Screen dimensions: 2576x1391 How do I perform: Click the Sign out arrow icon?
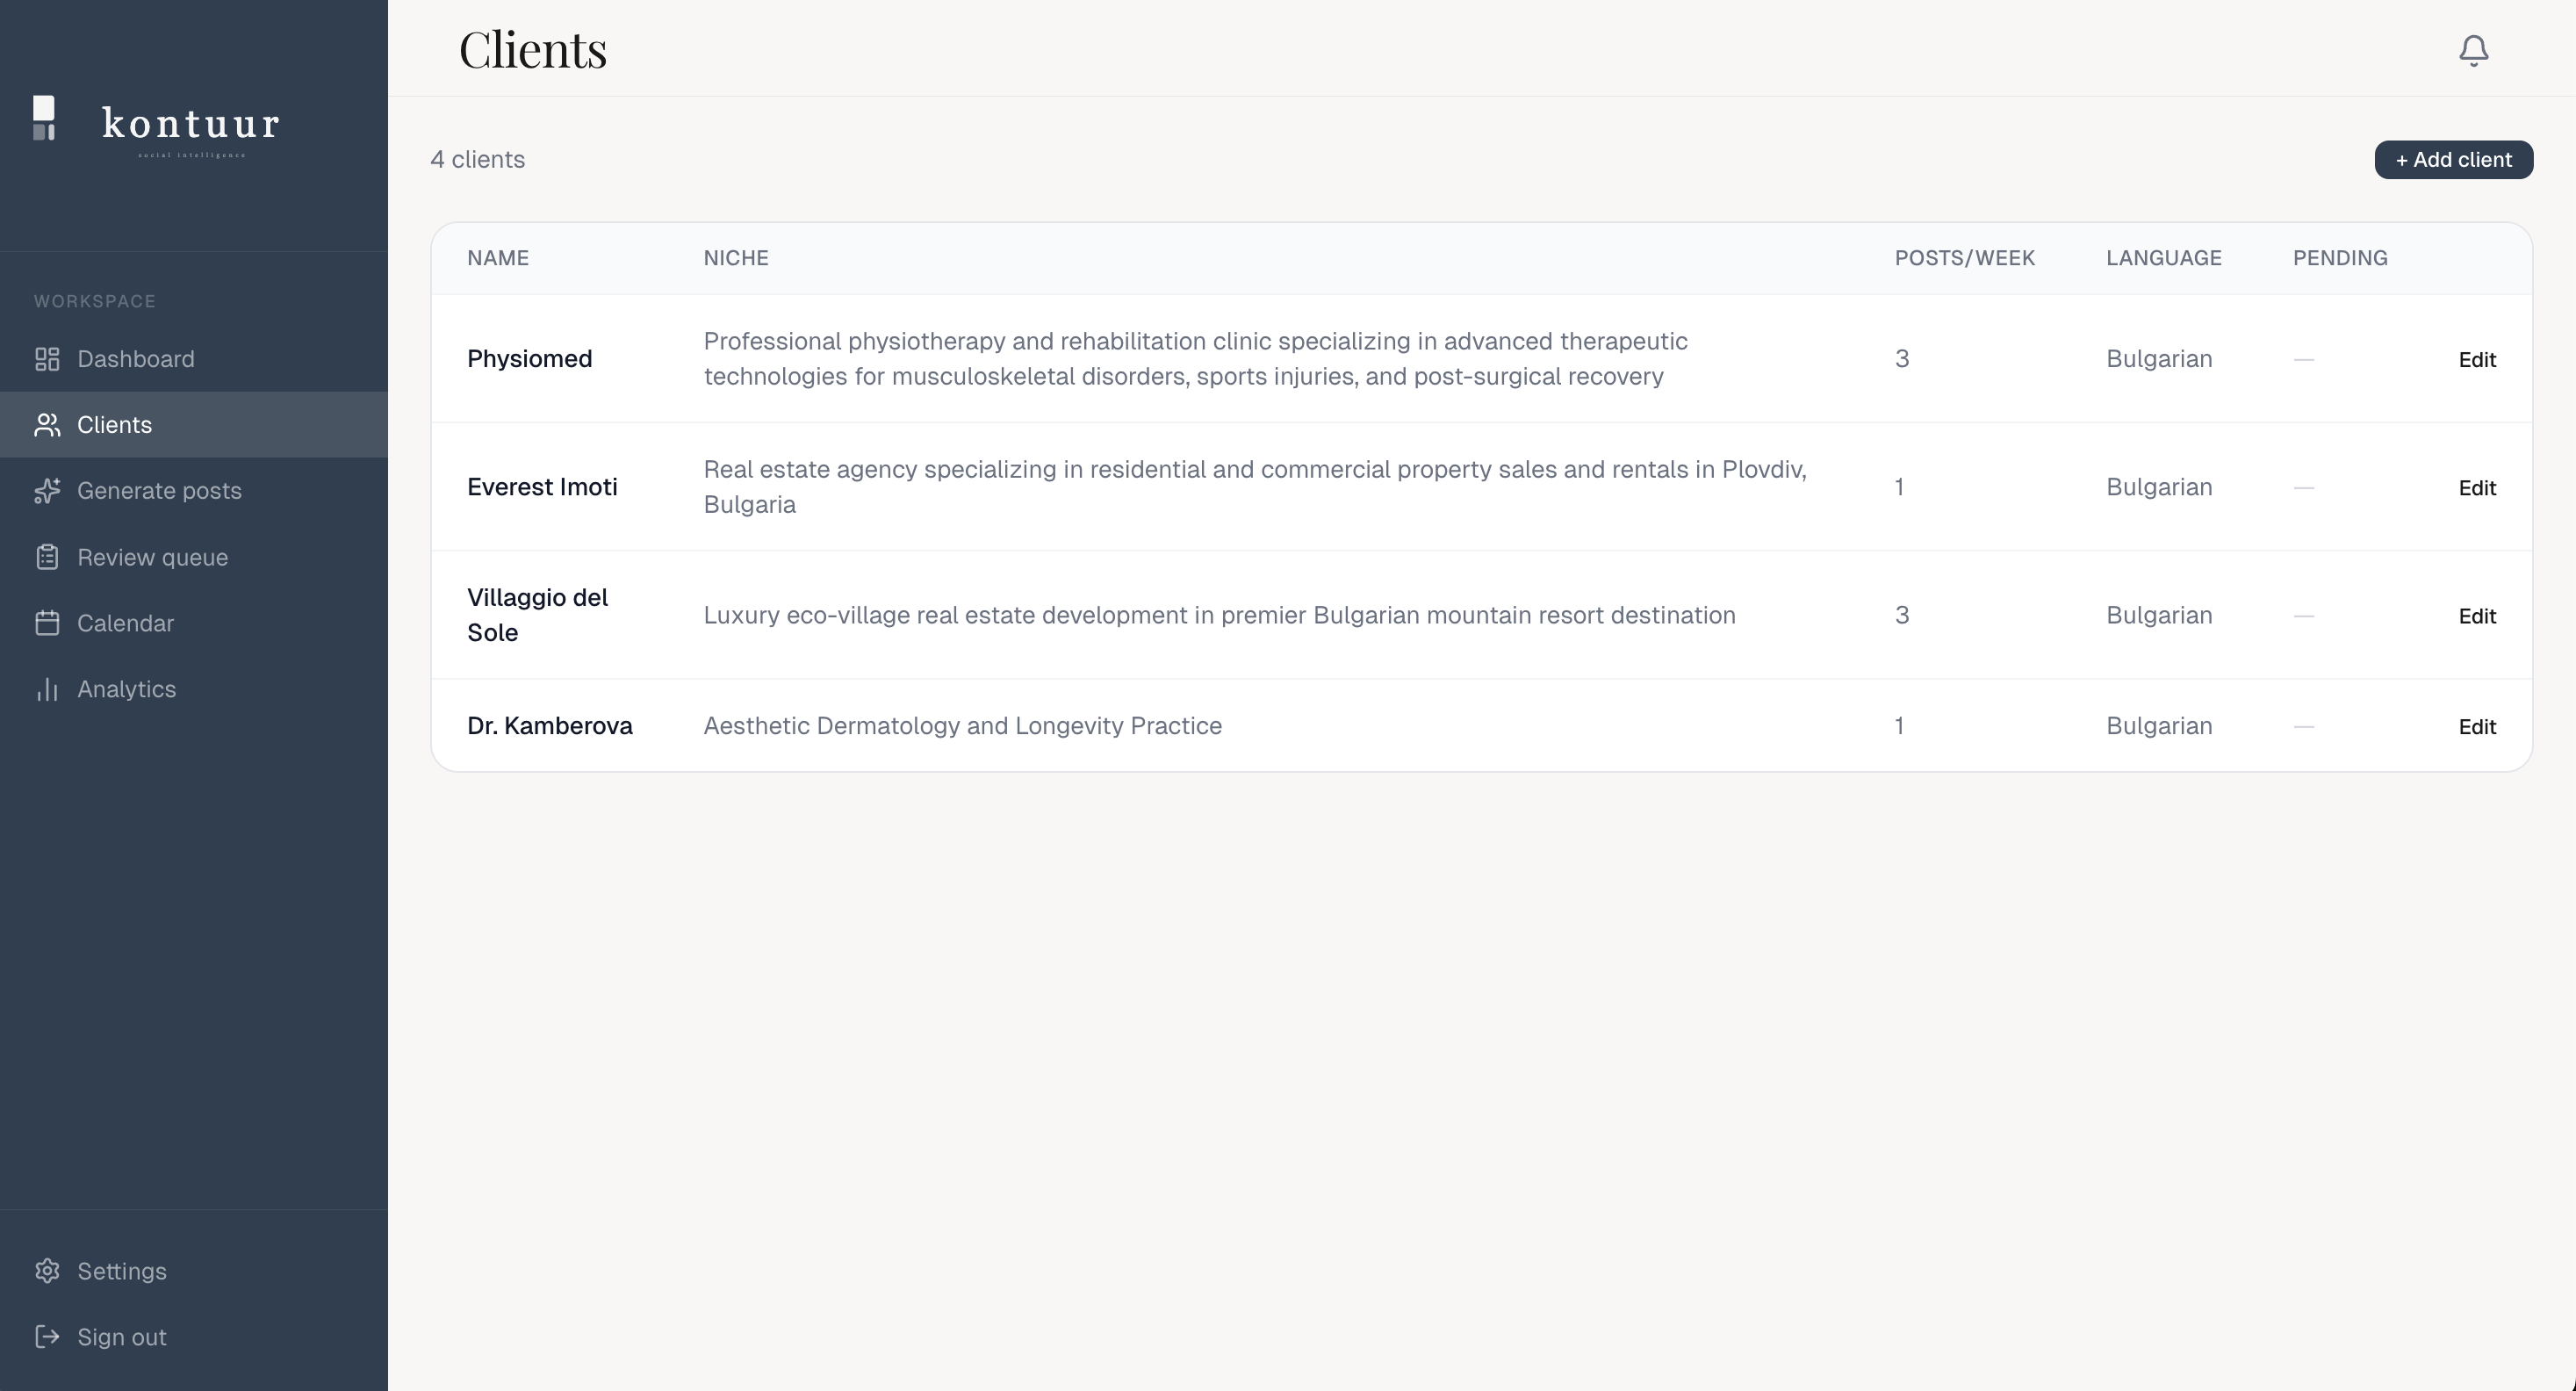47,1337
